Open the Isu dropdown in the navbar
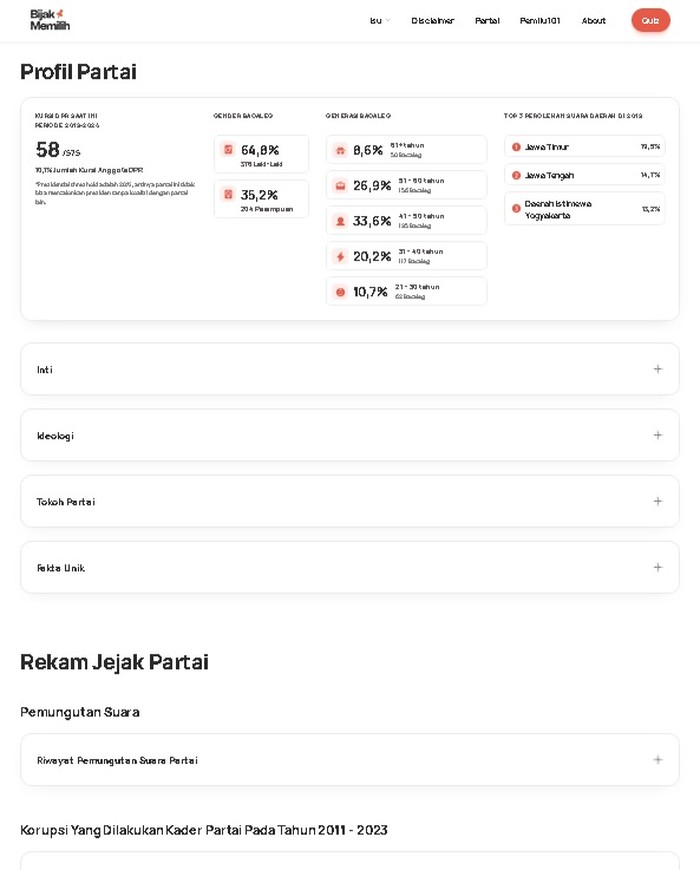Viewport: 700px width, 870px height. pyautogui.click(x=380, y=21)
